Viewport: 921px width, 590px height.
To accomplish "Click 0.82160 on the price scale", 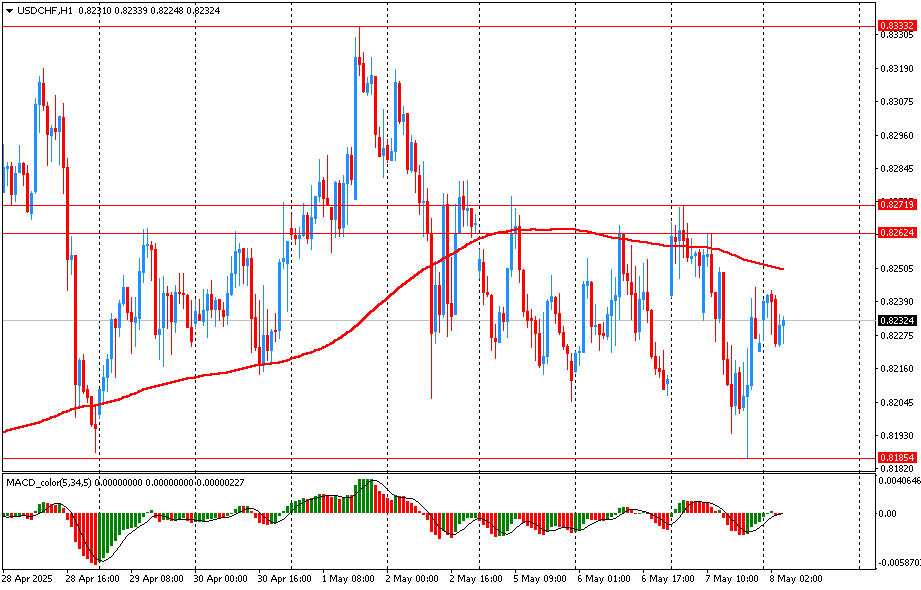I will (896, 369).
